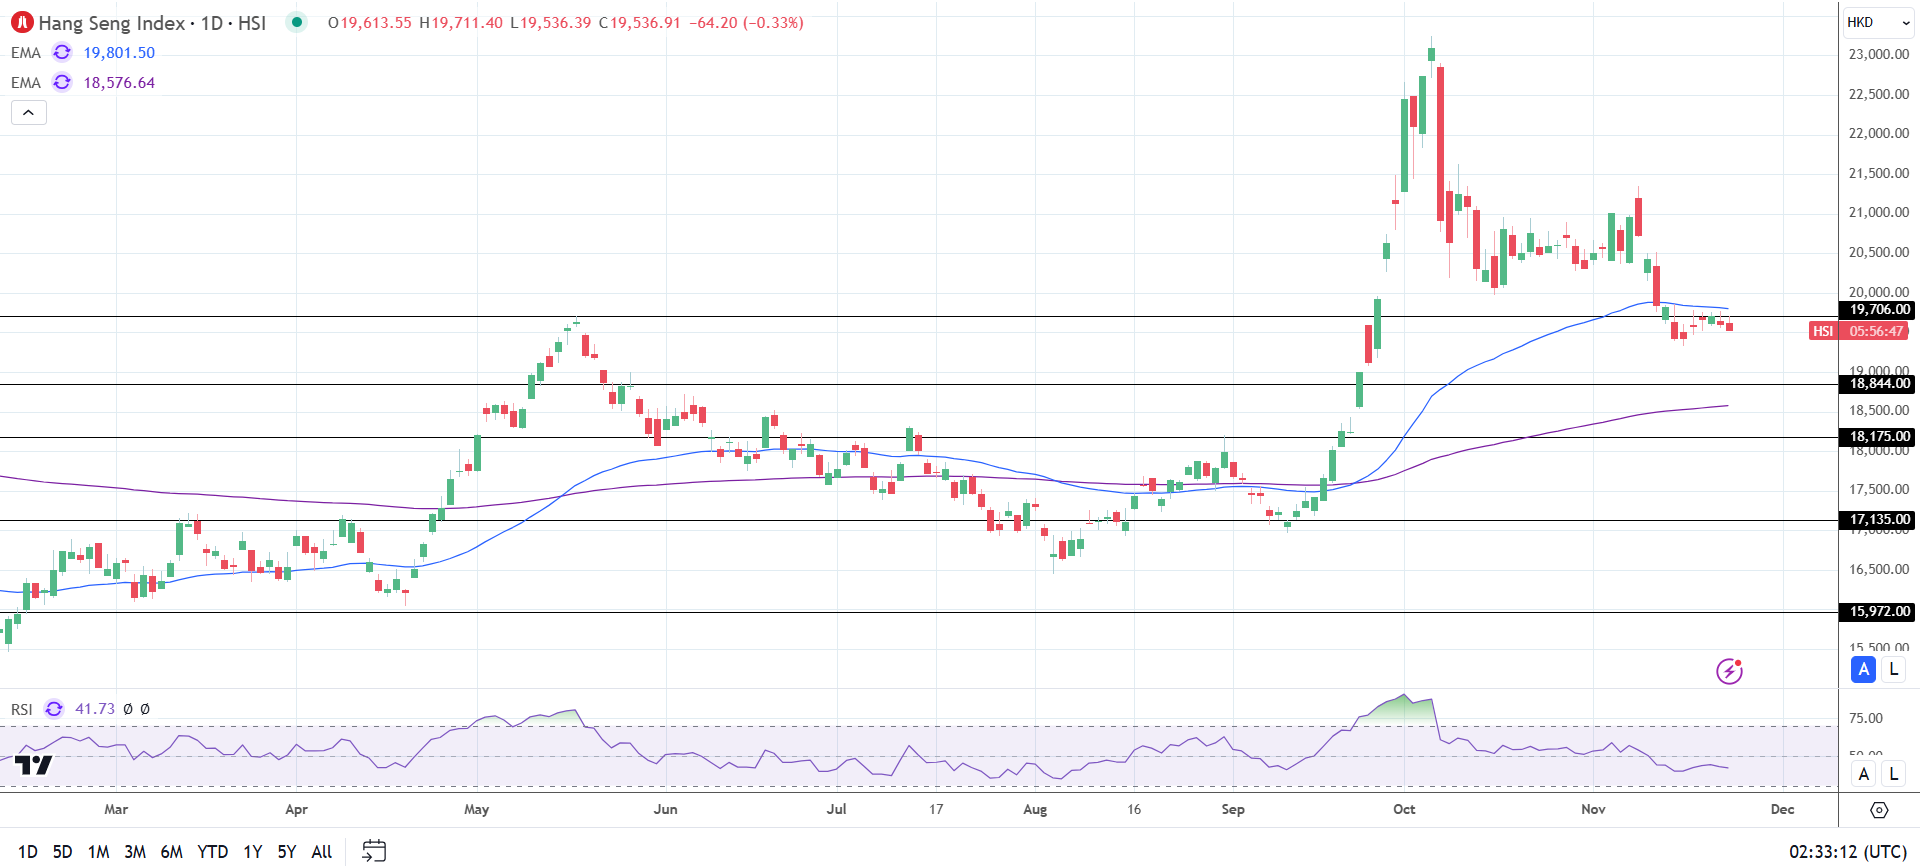
Task: Click the green market status dot
Action: 296,22
